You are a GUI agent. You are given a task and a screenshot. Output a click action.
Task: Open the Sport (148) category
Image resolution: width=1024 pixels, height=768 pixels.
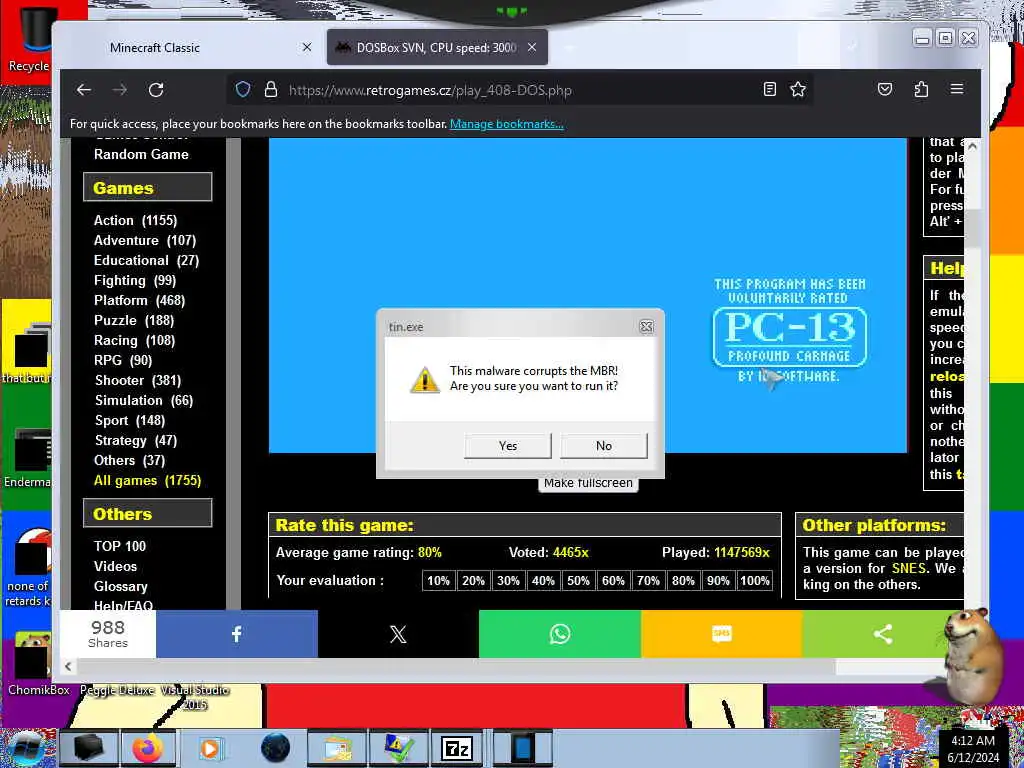[x=130, y=421]
